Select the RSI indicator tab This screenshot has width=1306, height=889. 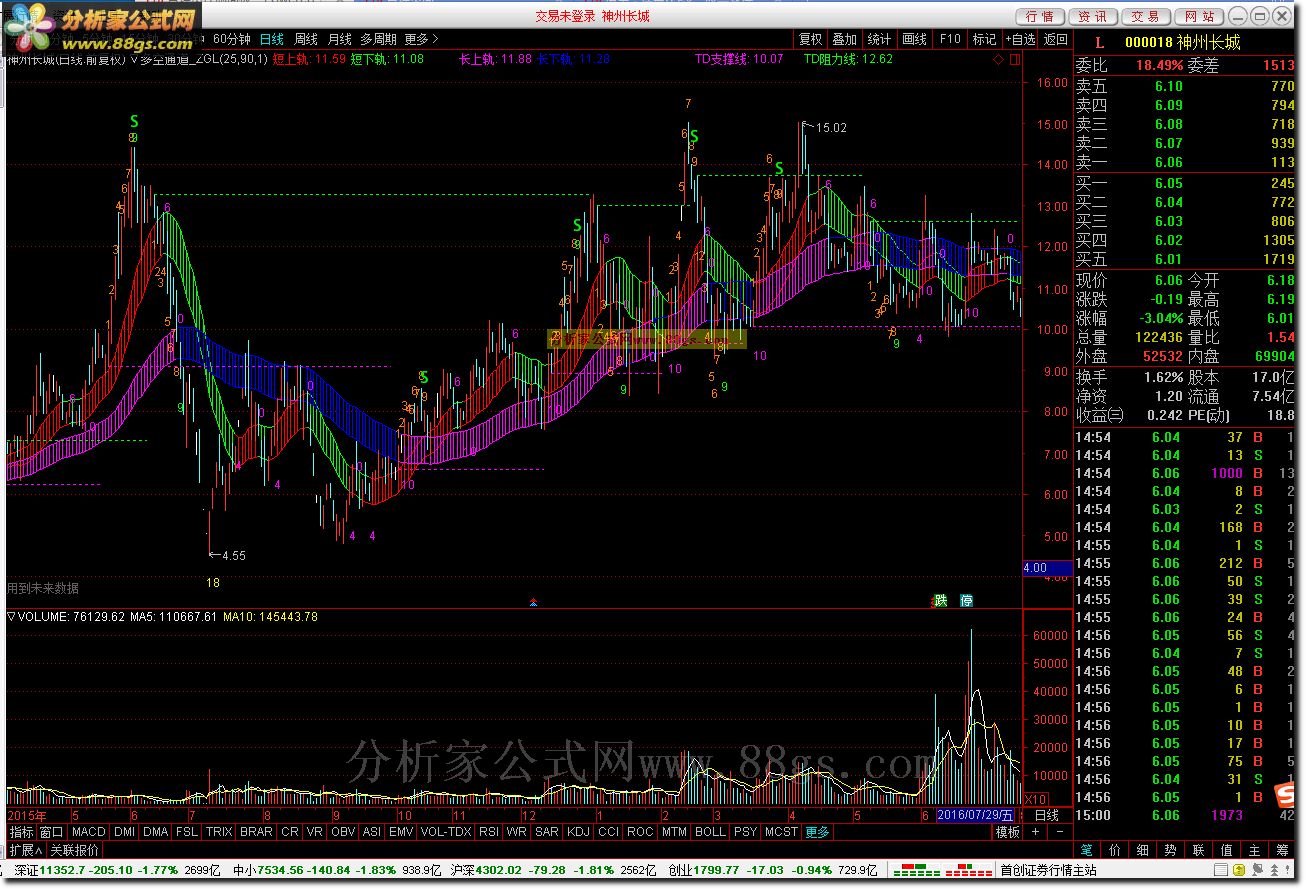point(489,832)
